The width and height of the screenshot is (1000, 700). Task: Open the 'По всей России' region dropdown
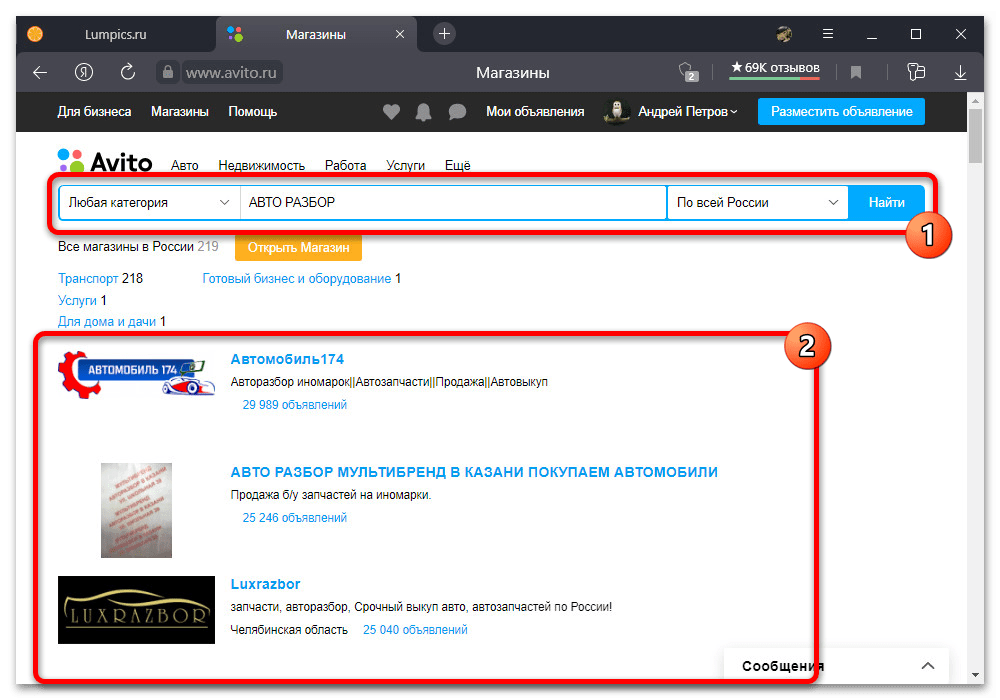(757, 202)
